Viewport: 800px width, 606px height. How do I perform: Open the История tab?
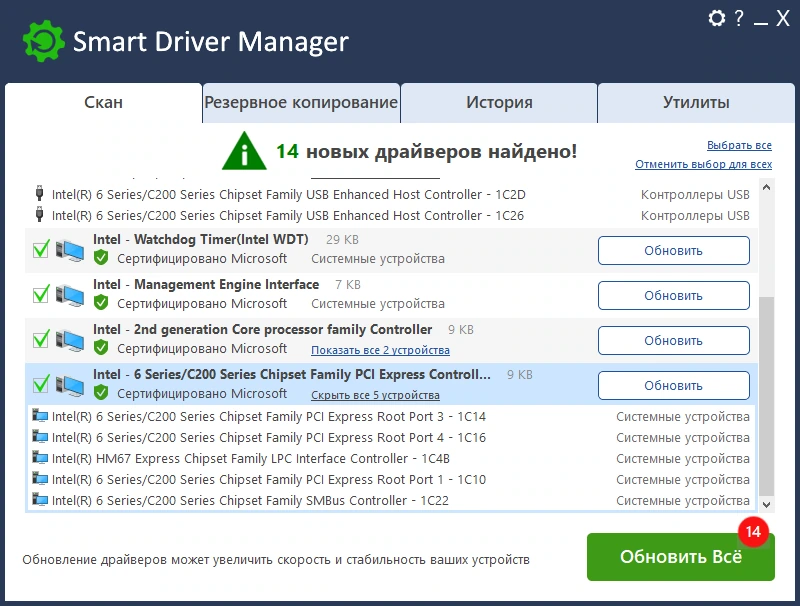(x=499, y=103)
